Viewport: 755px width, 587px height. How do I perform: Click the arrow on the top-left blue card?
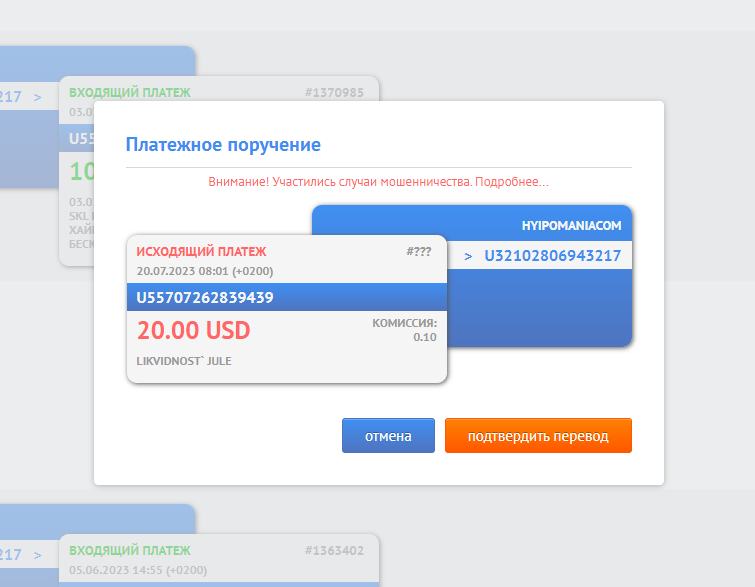click(37, 97)
